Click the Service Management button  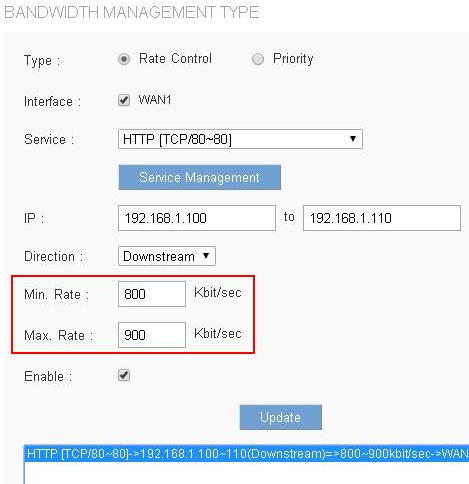199,177
